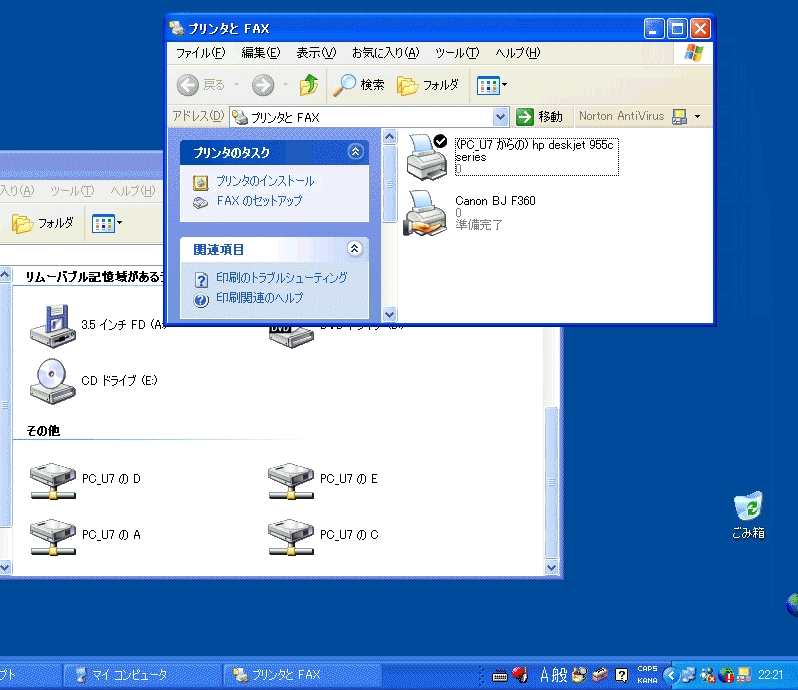798x690 pixels.
Task: Click プリンタと FAX taskbar button
Action: pos(303,675)
